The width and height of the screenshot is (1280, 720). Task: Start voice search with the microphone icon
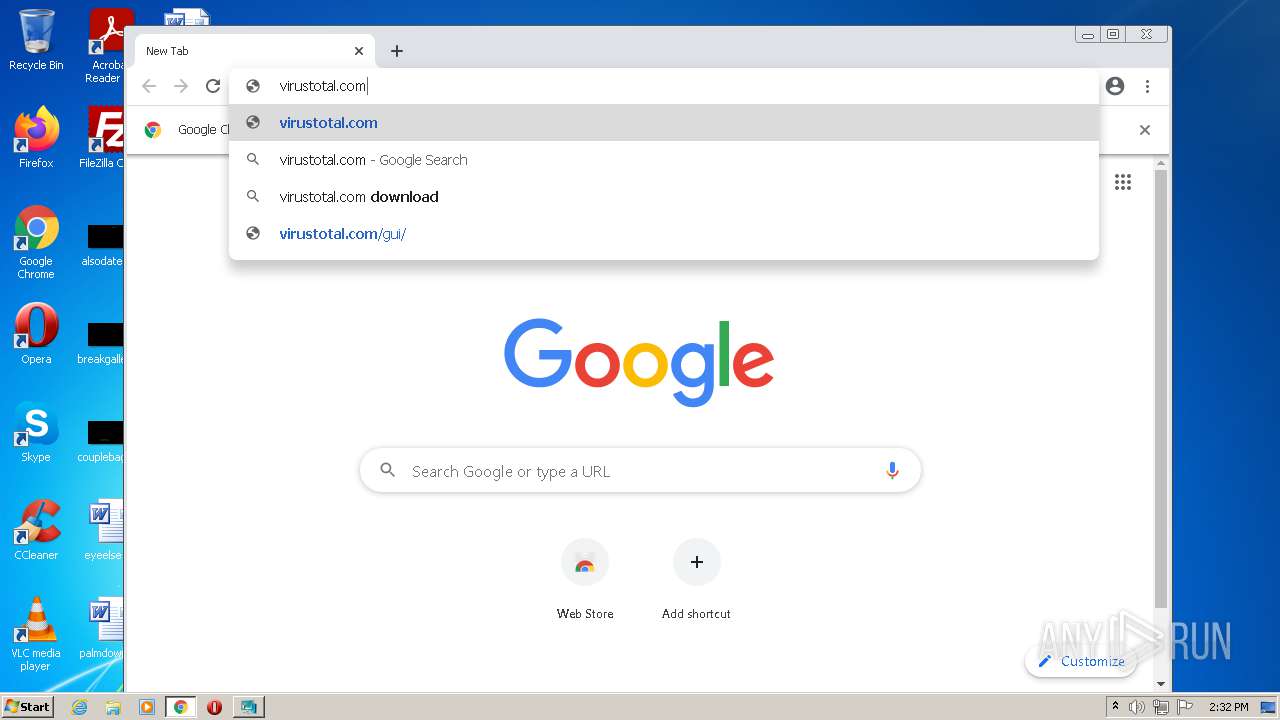click(892, 471)
